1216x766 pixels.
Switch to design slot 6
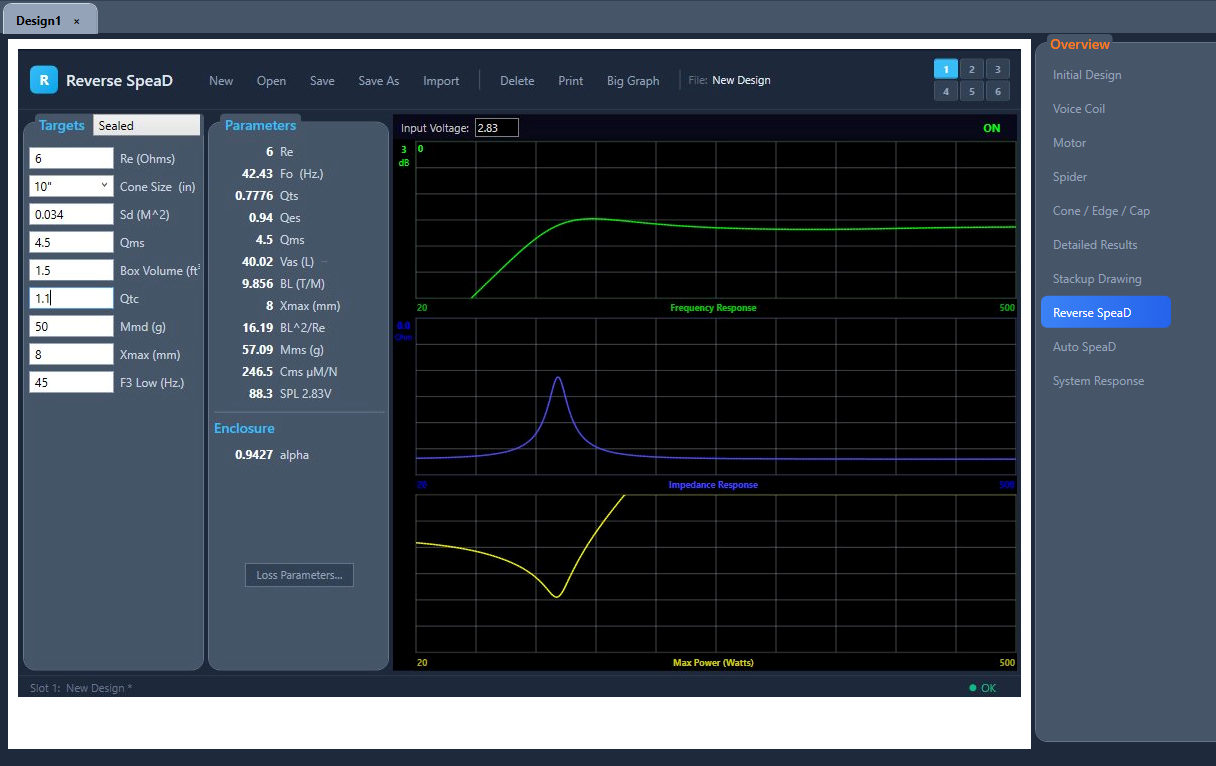coord(997,91)
